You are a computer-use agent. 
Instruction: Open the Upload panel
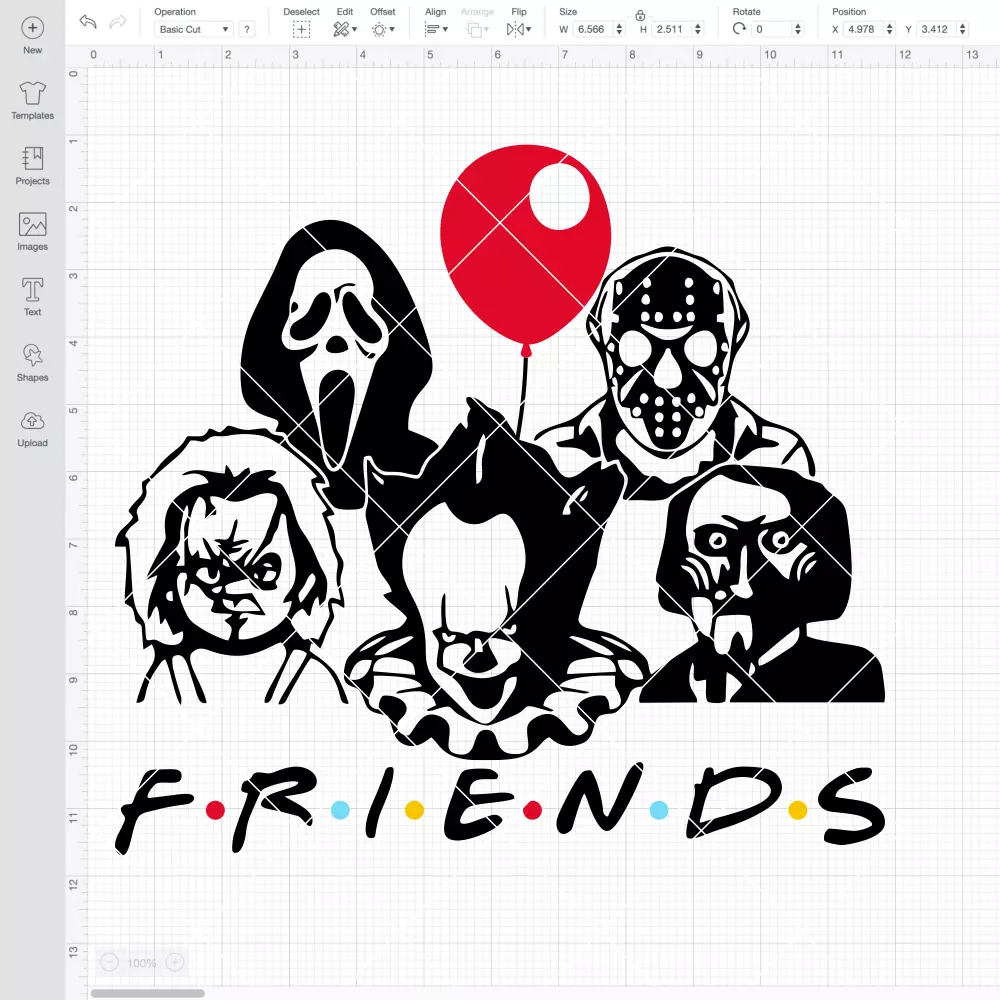33,429
